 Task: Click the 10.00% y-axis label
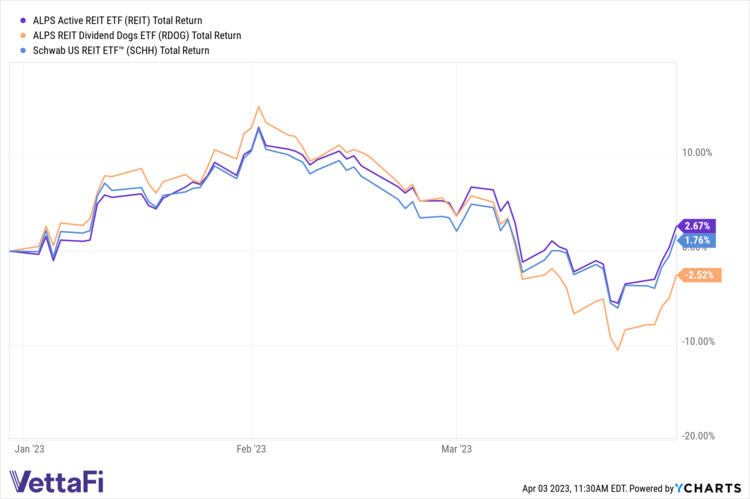click(697, 153)
